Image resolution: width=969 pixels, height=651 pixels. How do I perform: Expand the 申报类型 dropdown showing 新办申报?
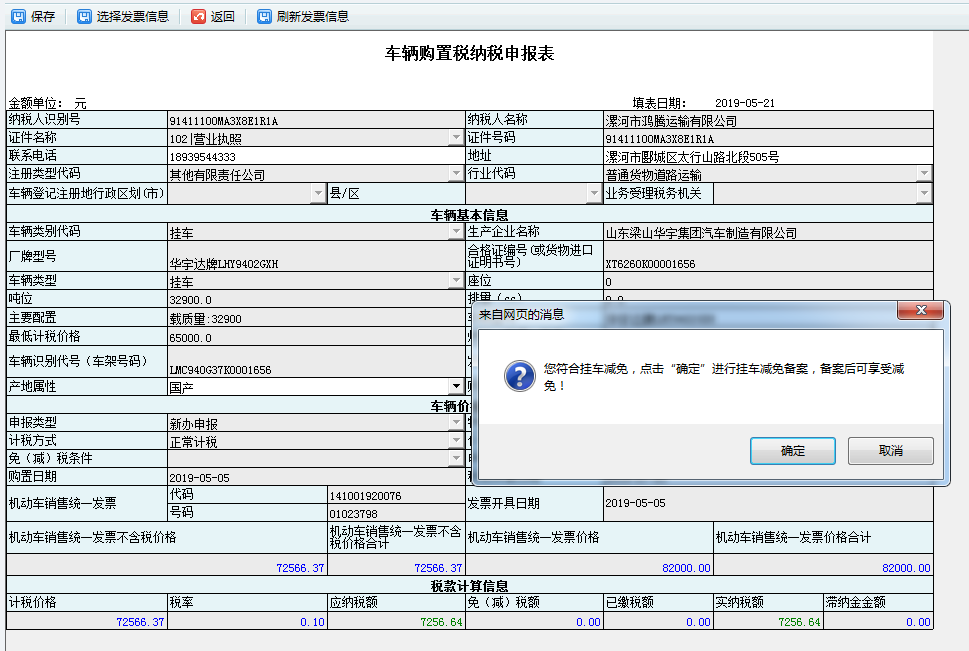455,423
